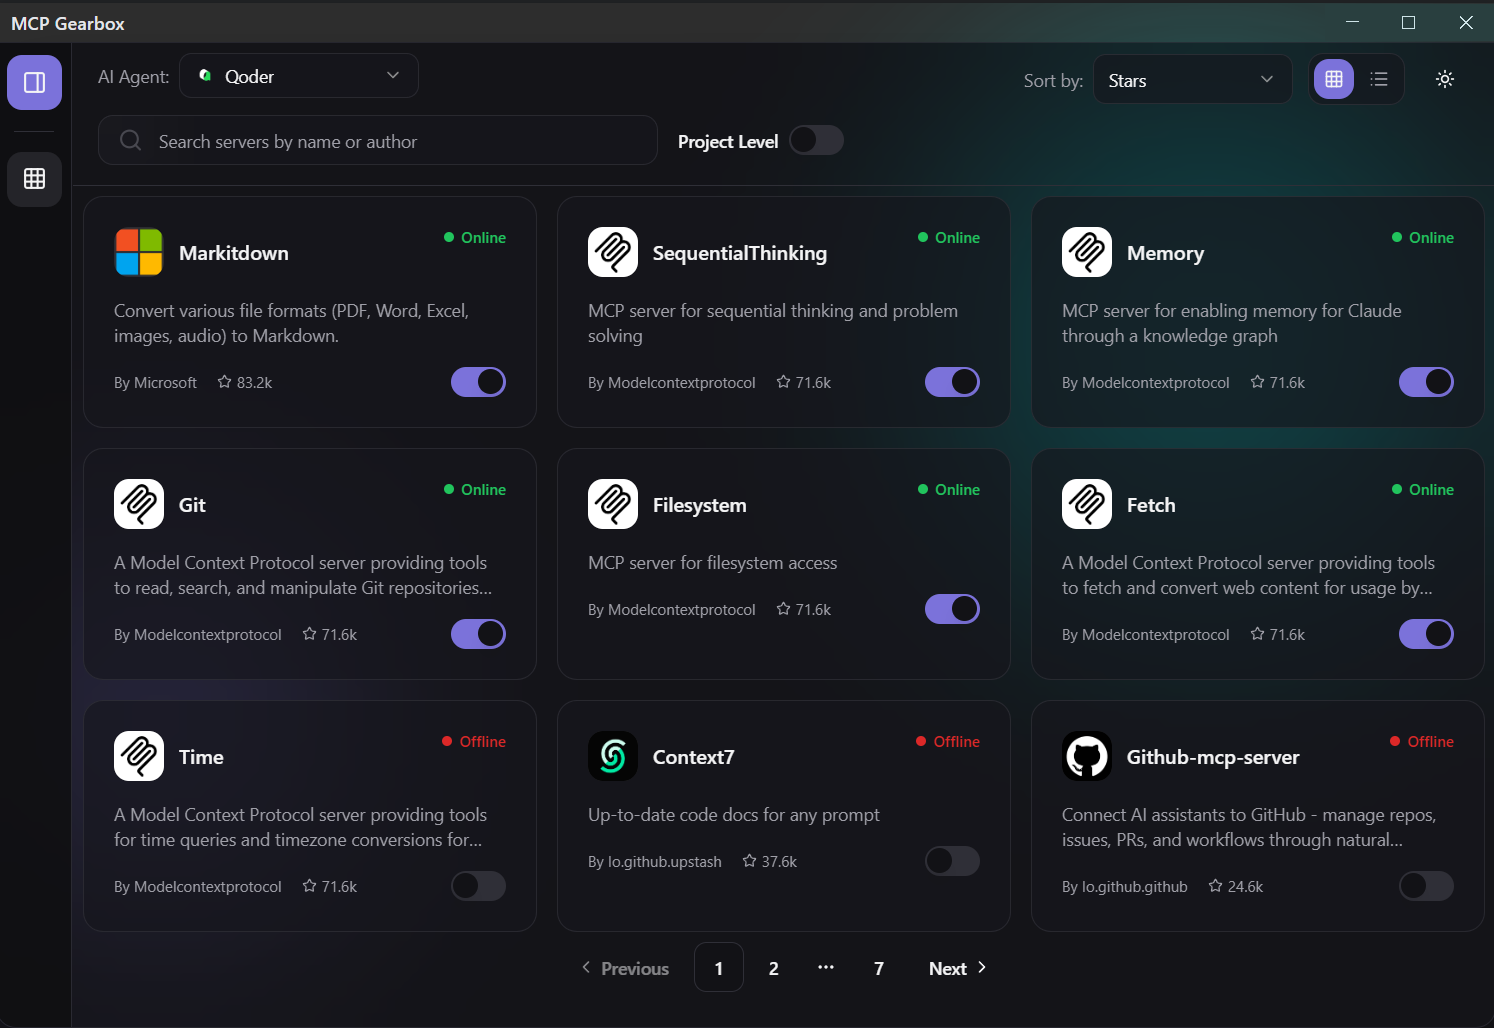Click star icon on SequentialThinking card

(x=783, y=382)
